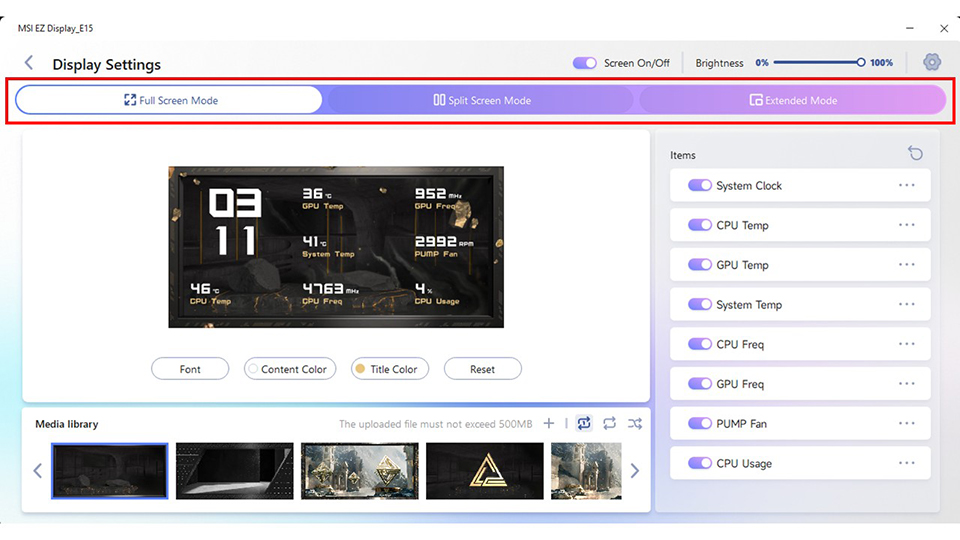This screenshot has height=540, width=960.
Task: Go back using the left arrow
Action: [x=29, y=62]
